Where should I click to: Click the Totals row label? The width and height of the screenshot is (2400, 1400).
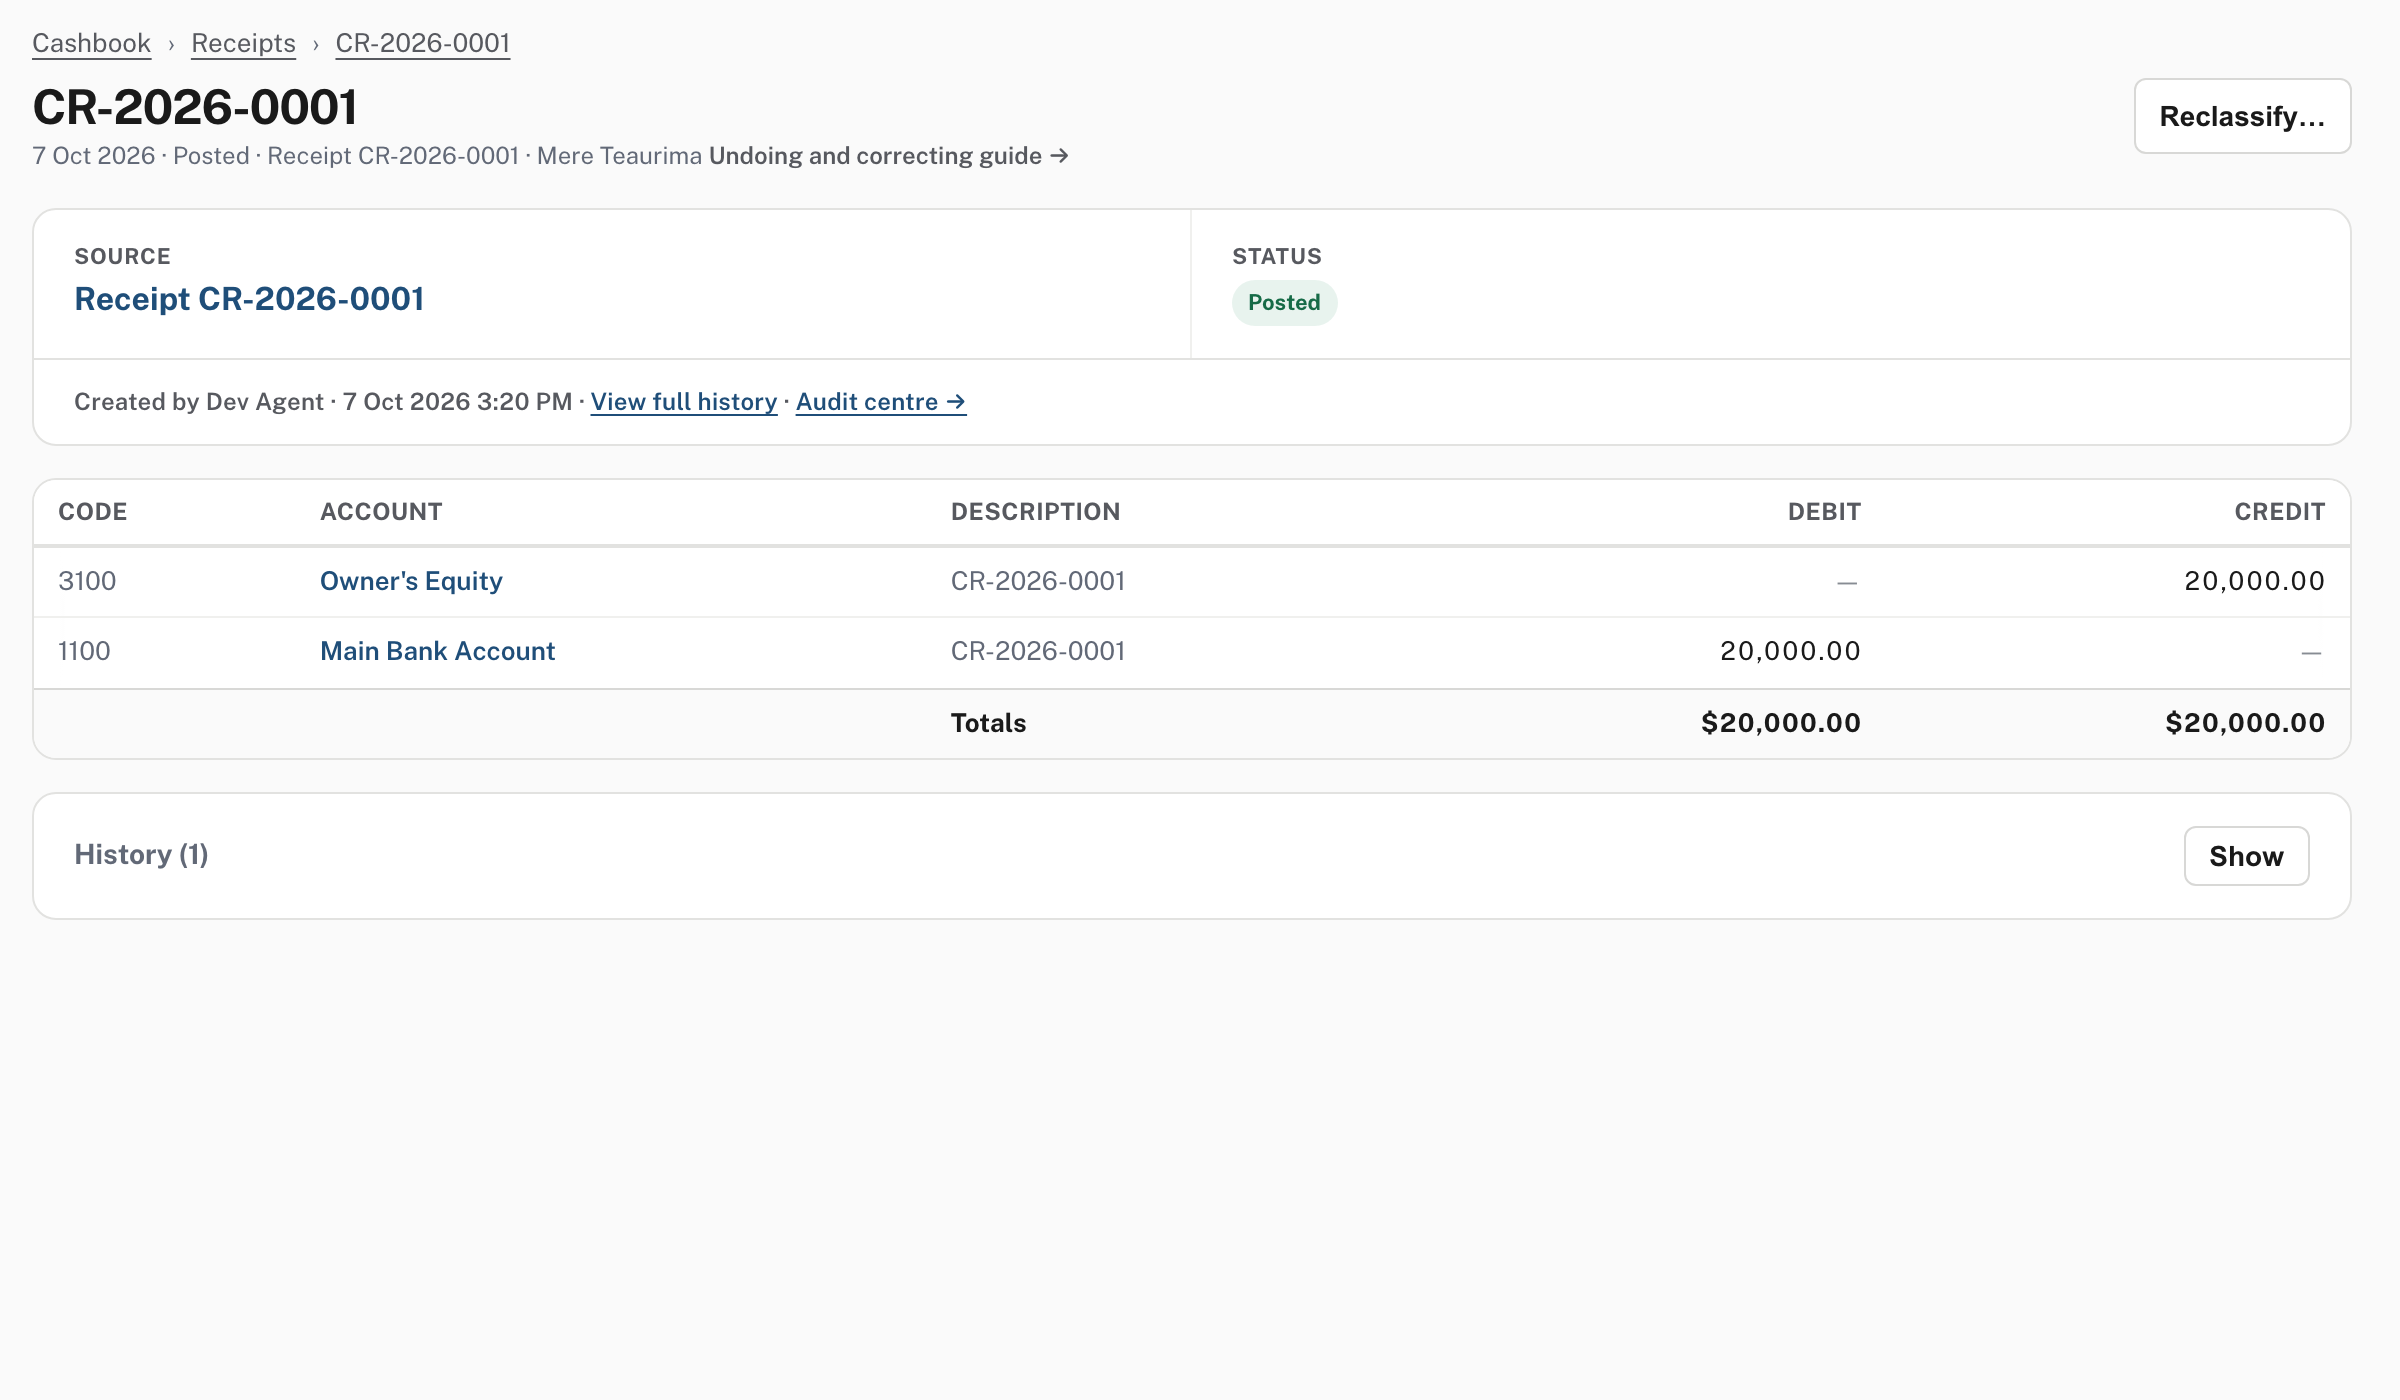tap(988, 723)
